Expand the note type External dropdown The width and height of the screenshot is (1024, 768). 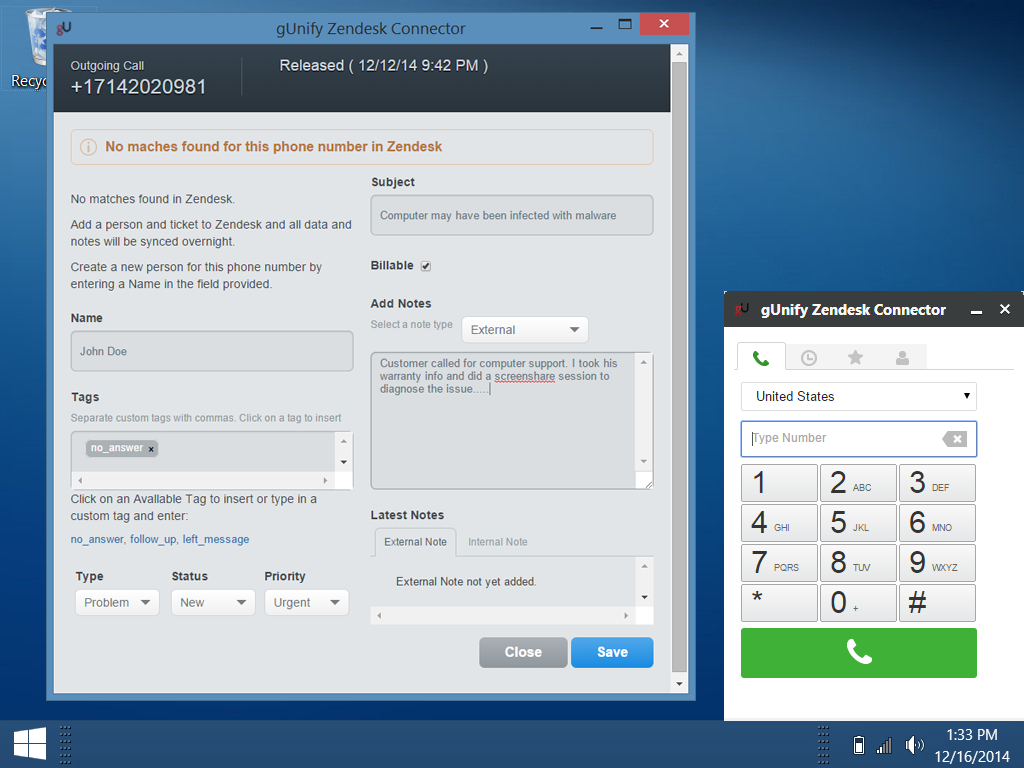525,330
